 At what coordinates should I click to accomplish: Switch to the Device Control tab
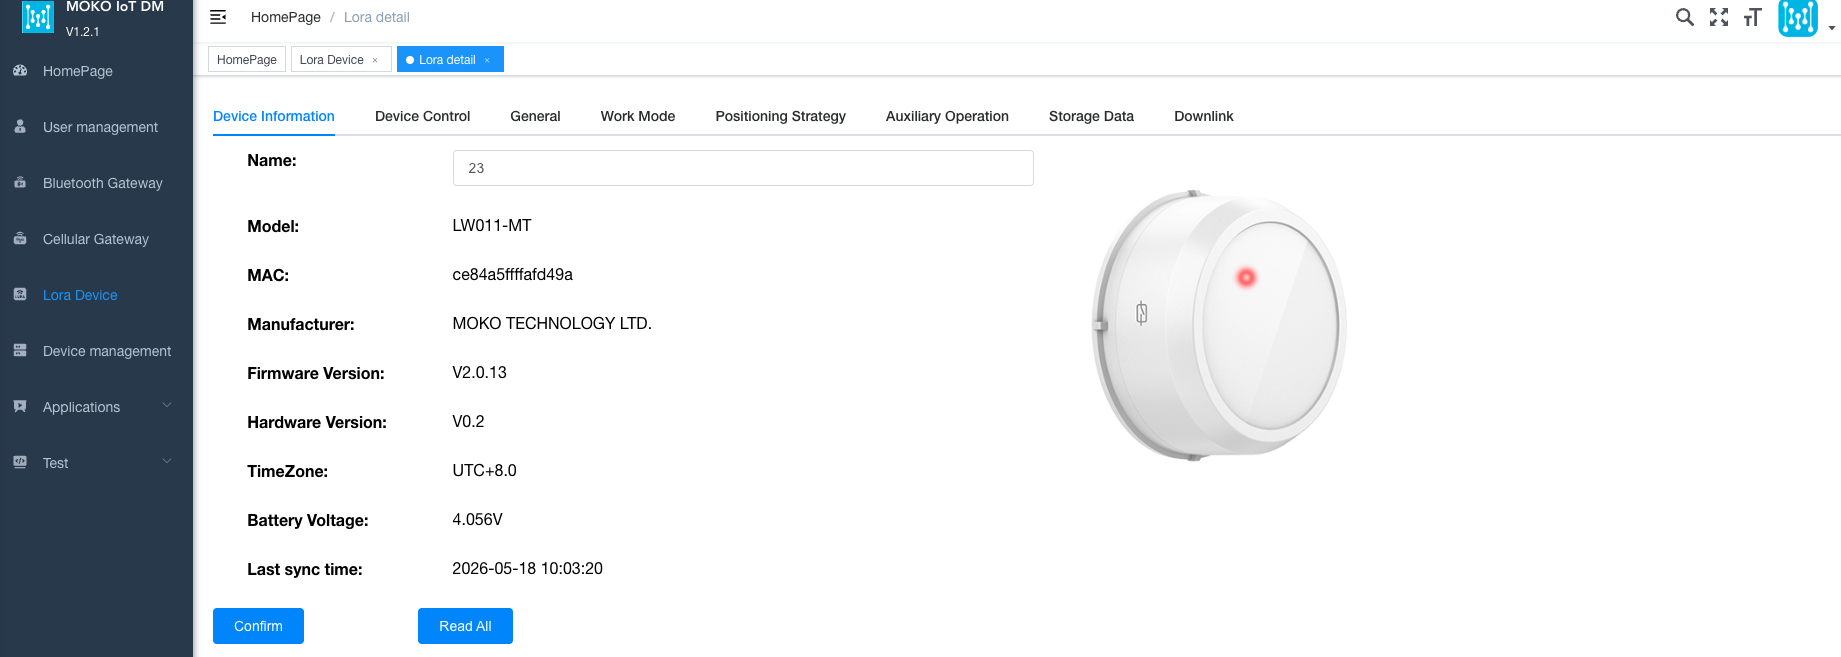click(x=422, y=116)
